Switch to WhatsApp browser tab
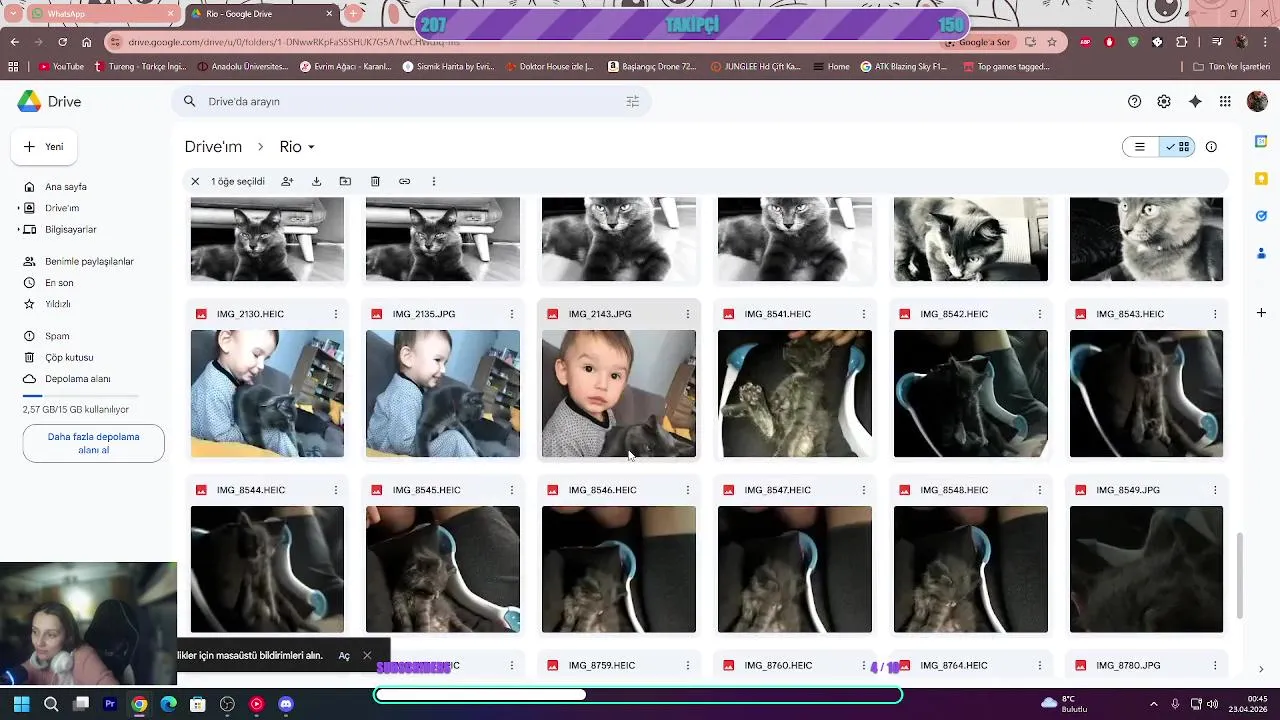 tap(100, 14)
